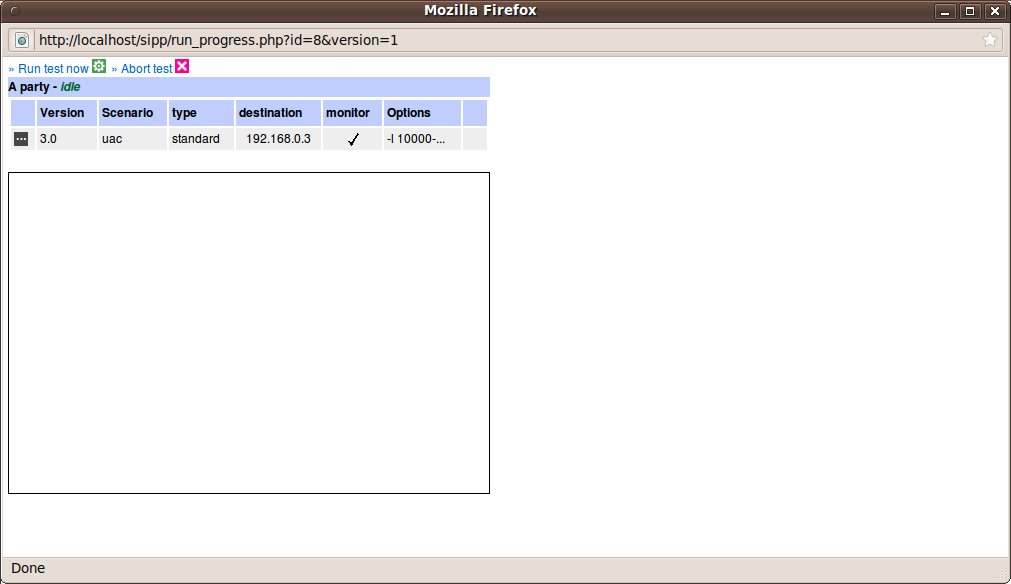Click the Version column header

67,113
